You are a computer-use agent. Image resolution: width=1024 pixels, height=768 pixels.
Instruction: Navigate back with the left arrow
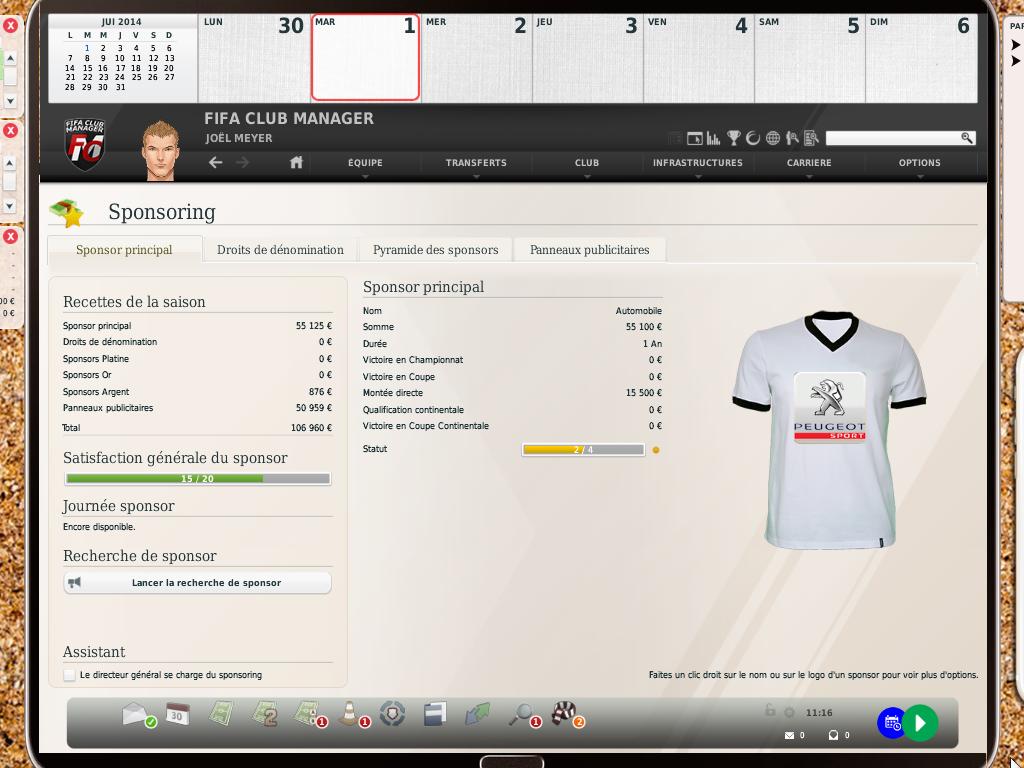pos(216,162)
